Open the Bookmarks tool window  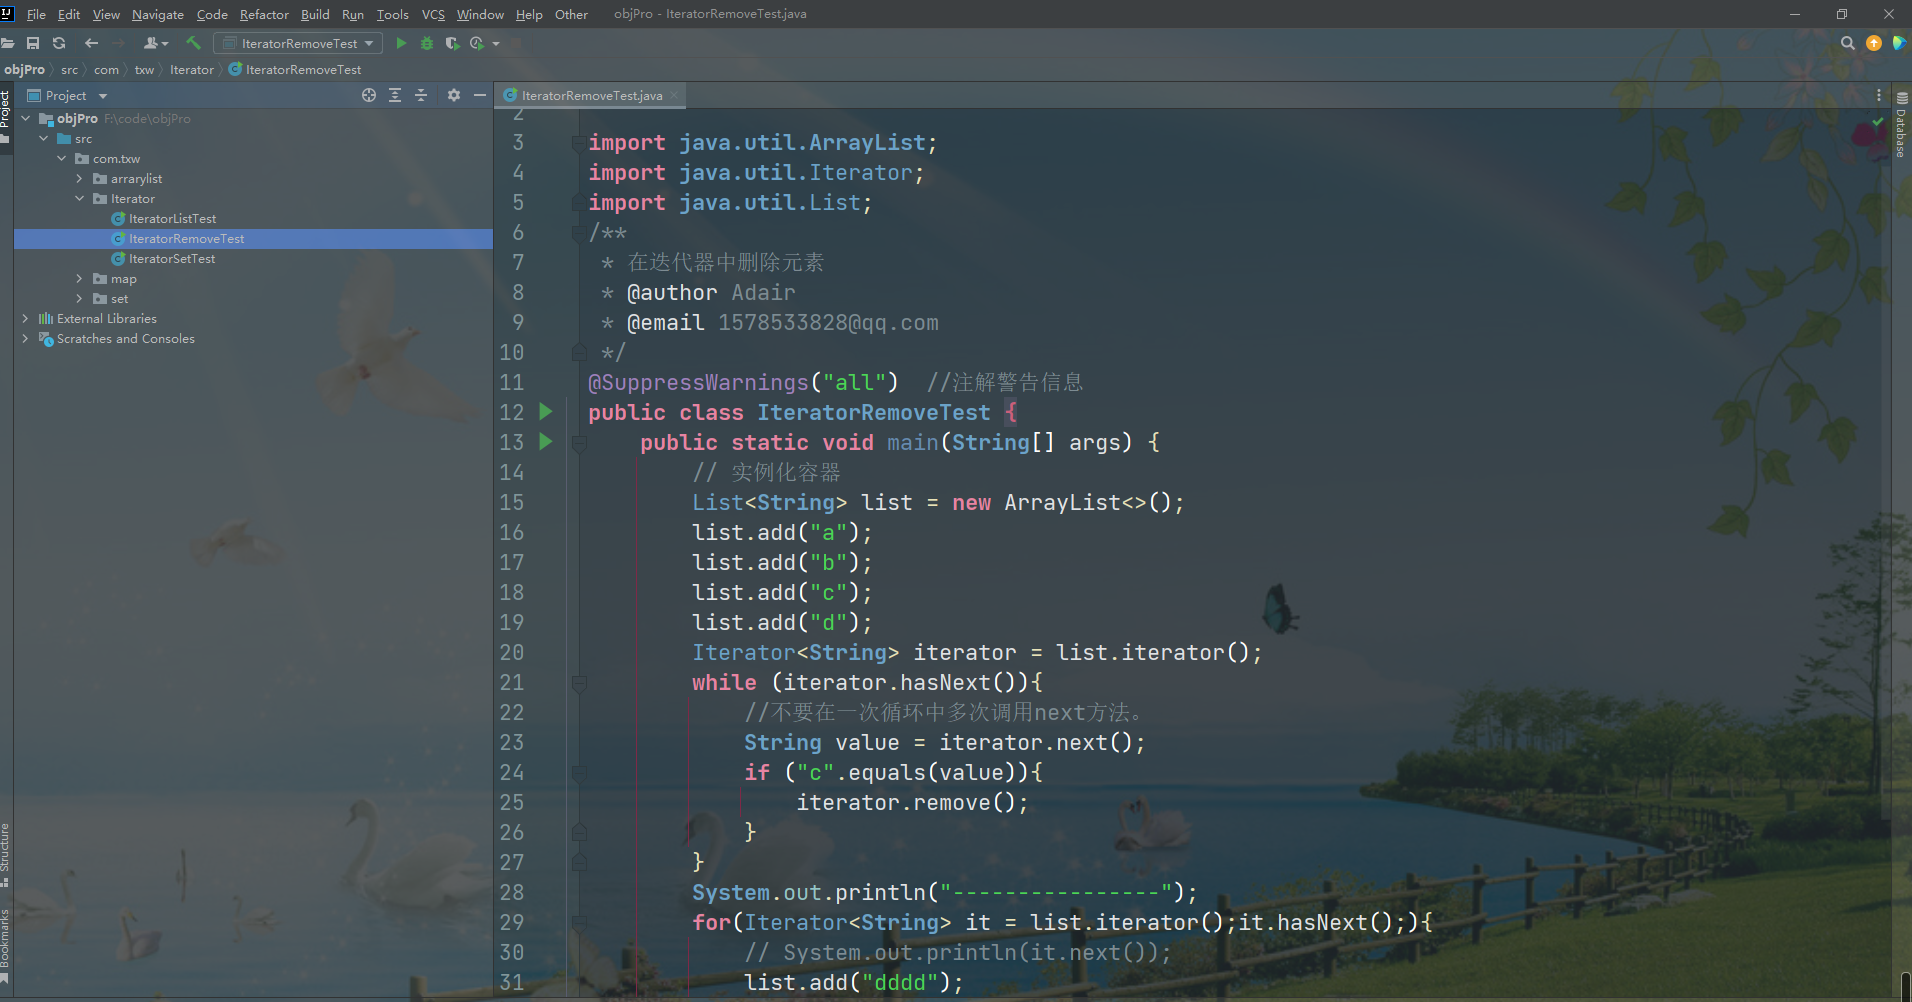point(5,945)
